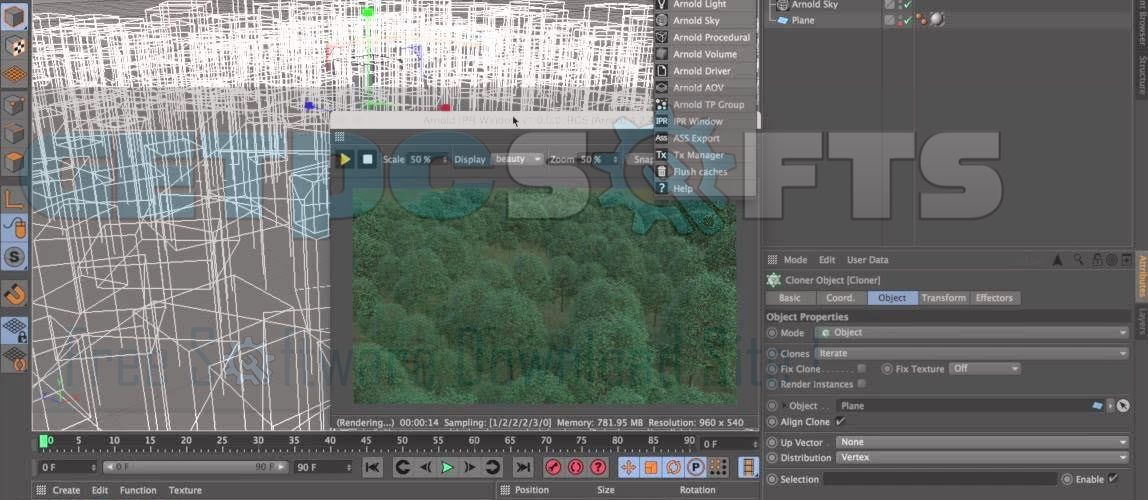This screenshot has width=1148, height=500.
Task: Enable the Render Instances checkbox
Action: (x=862, y=384)
